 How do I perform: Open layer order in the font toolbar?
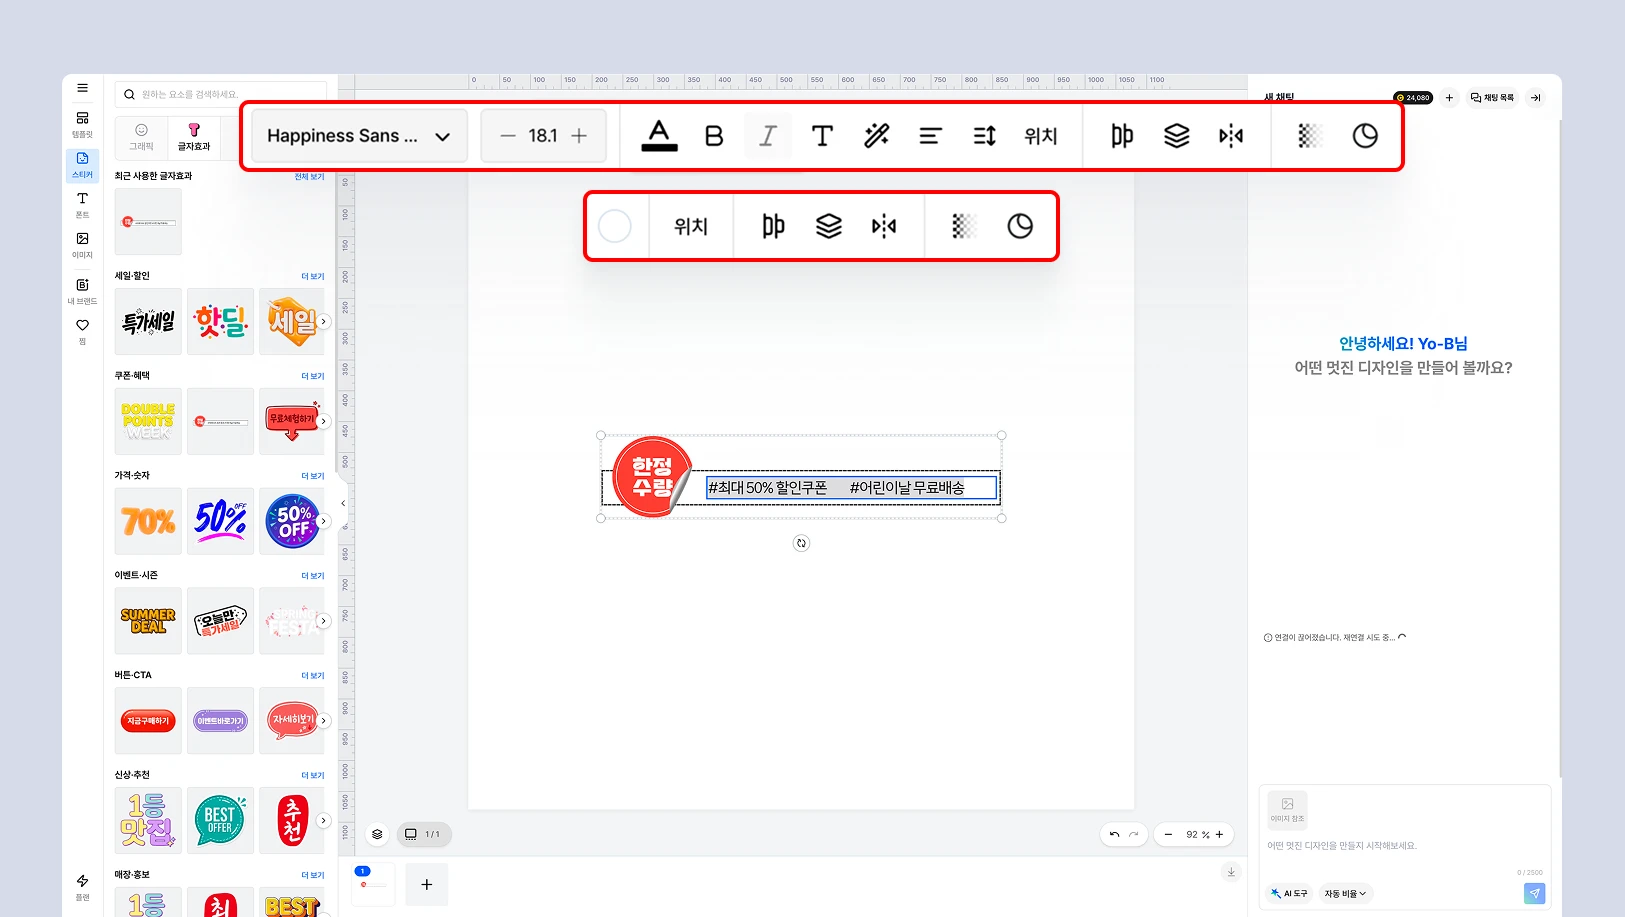click(1177, 136)
